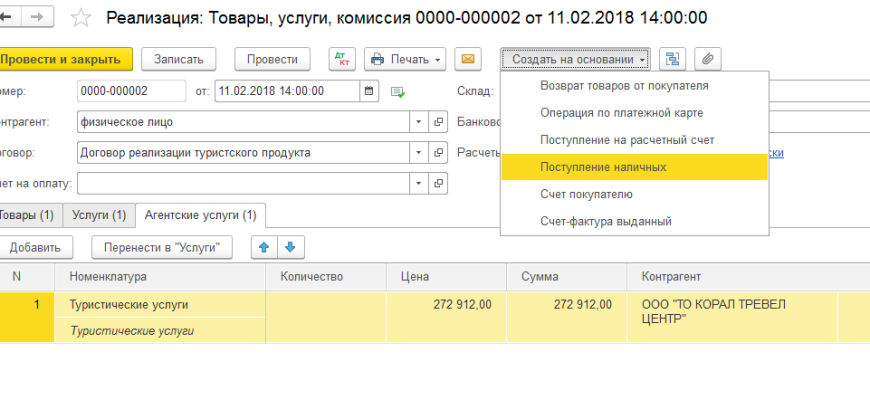Switch to the Услуги (1) tab
The width and height of the screenshot is (870, 400).
(x=98, y=215)
